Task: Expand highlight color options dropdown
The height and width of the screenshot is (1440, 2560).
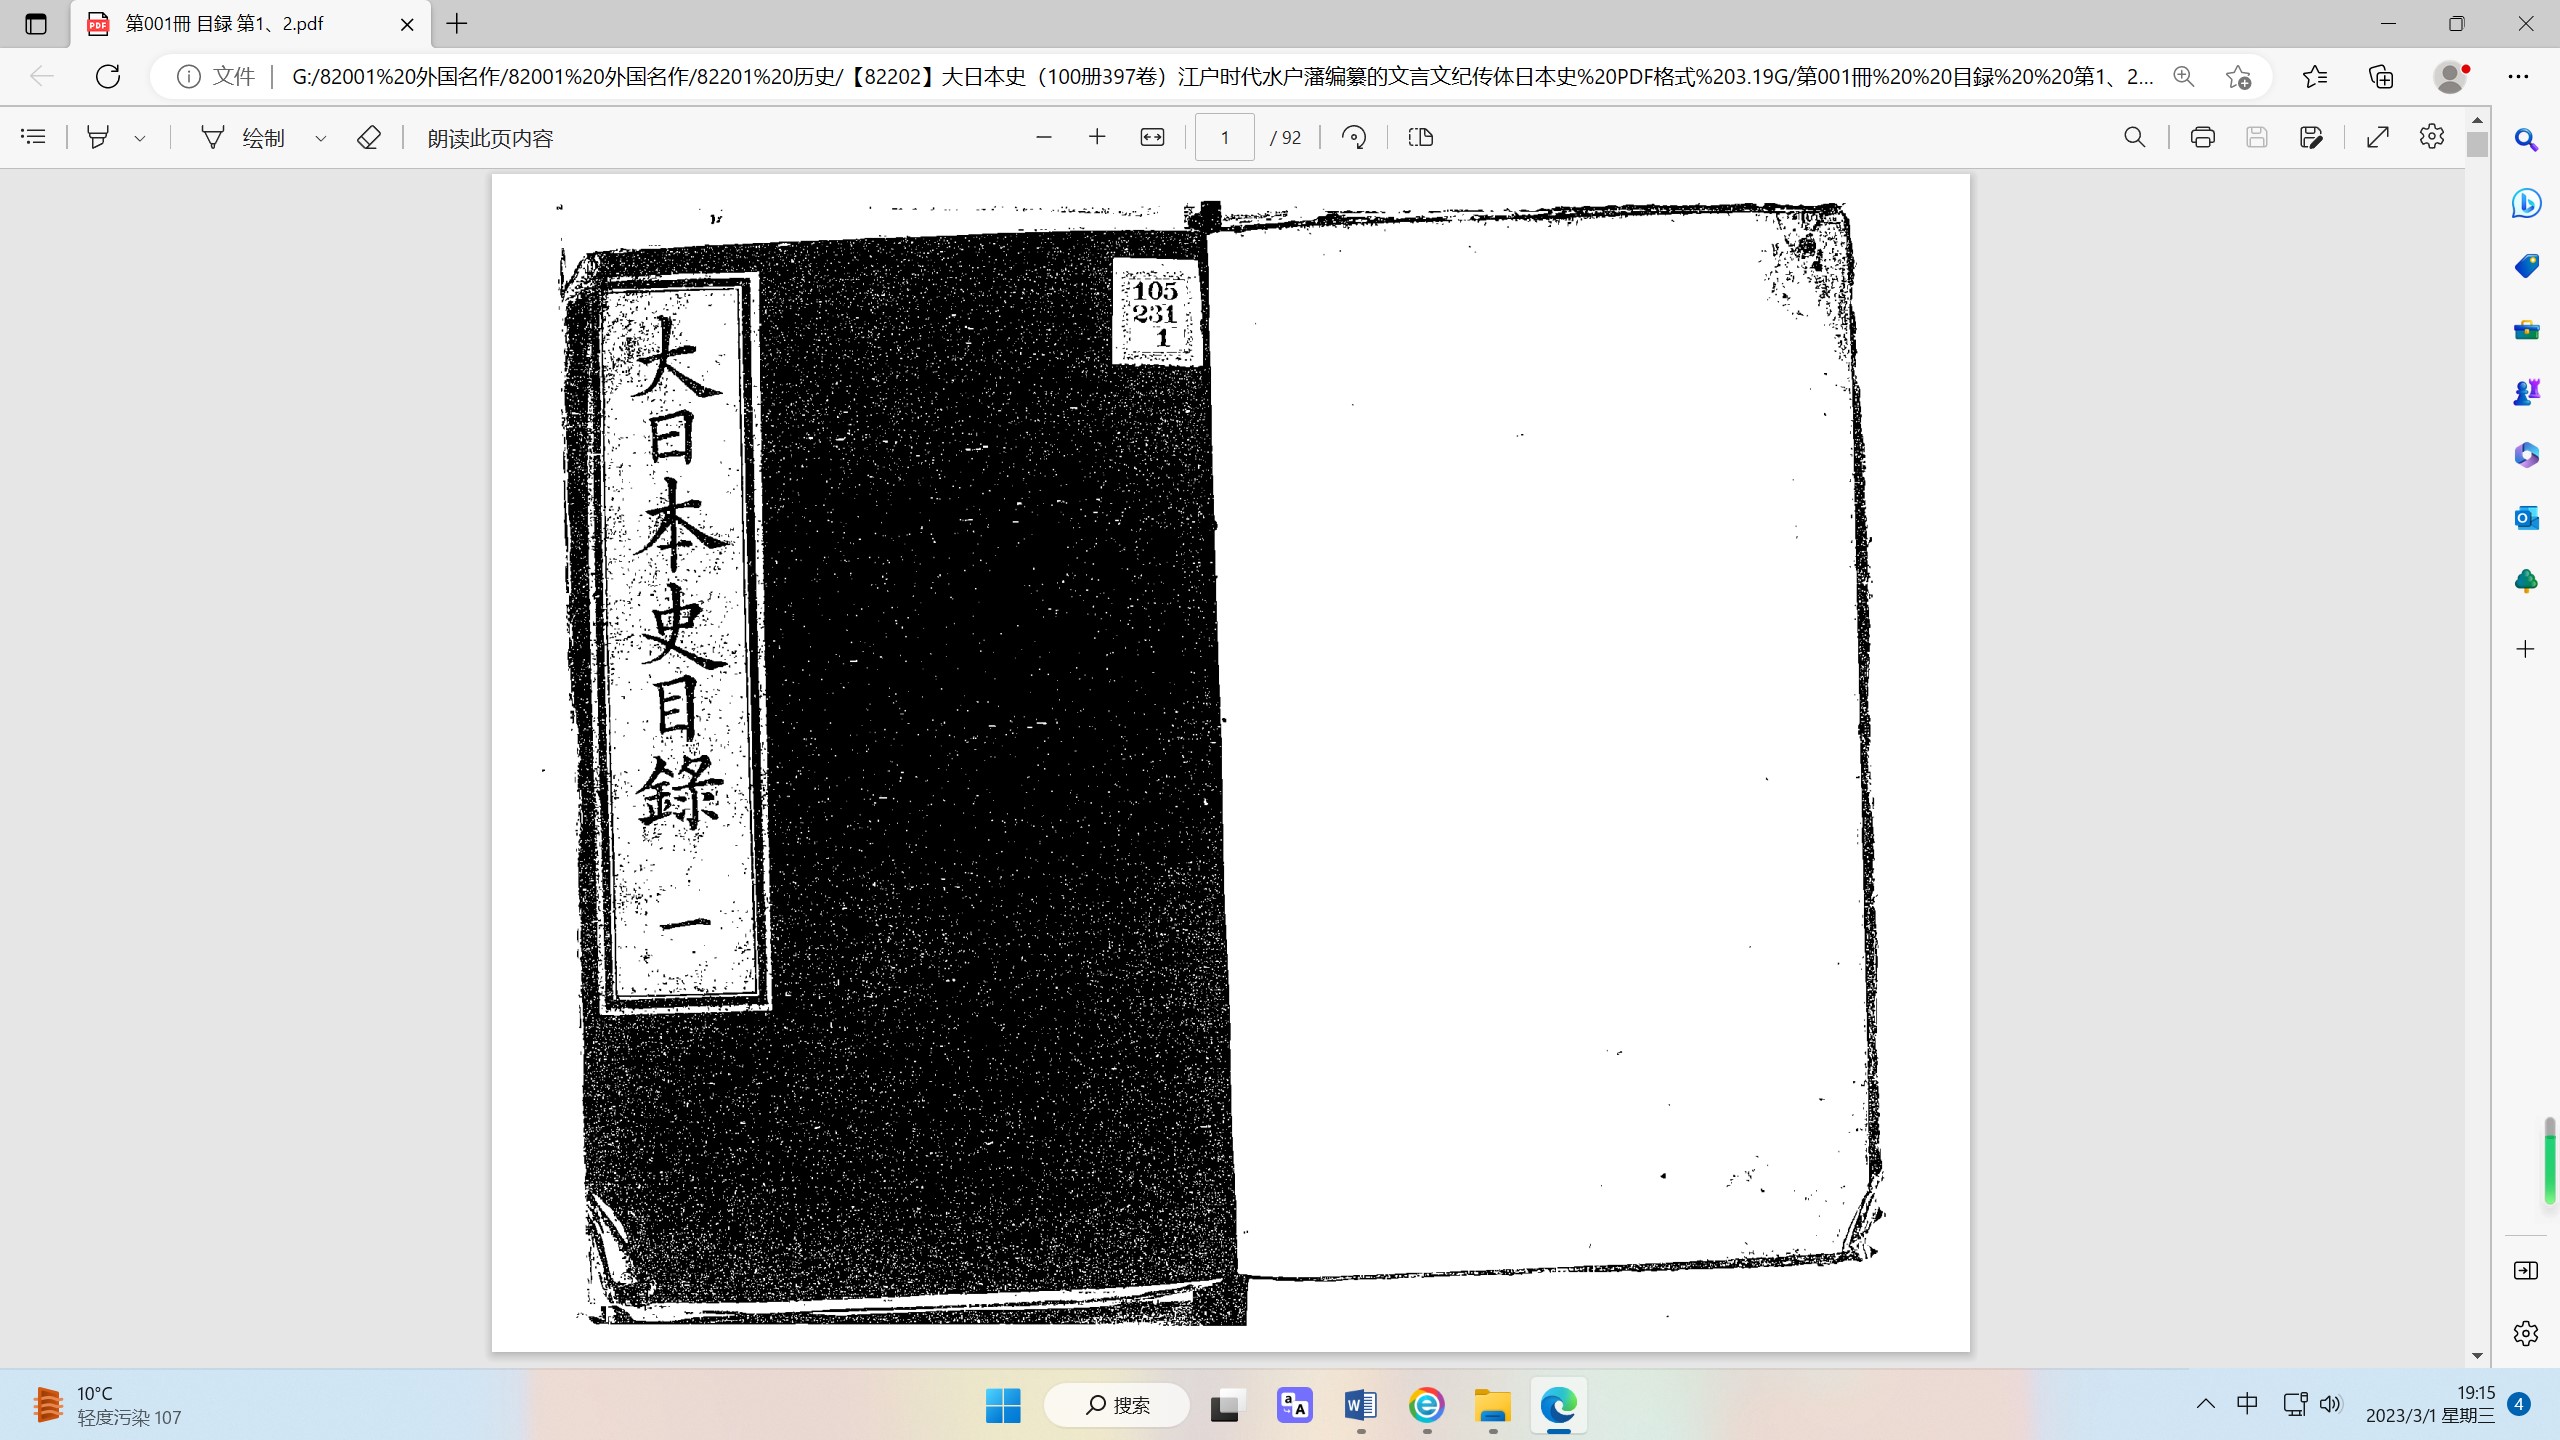Action: (140, 138)
